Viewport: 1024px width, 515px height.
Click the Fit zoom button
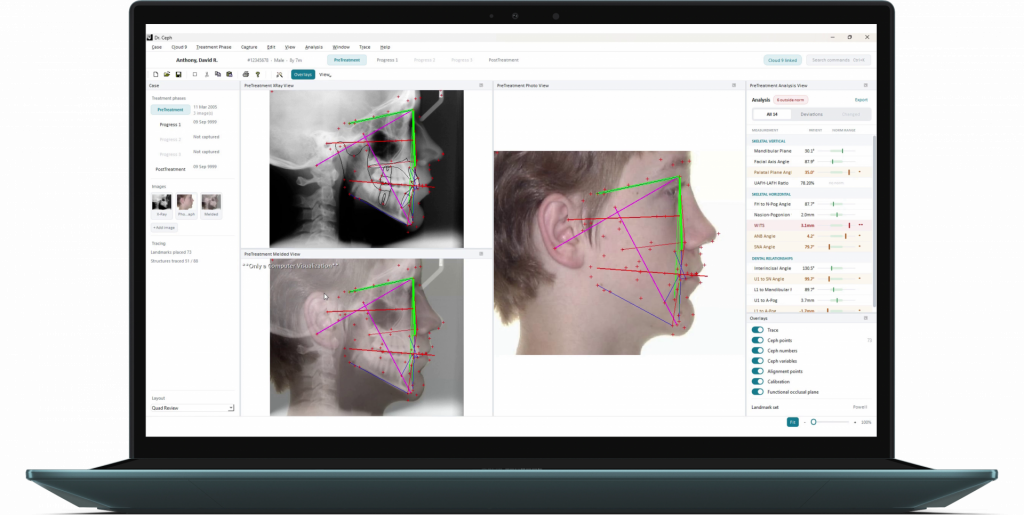[792, 422]
